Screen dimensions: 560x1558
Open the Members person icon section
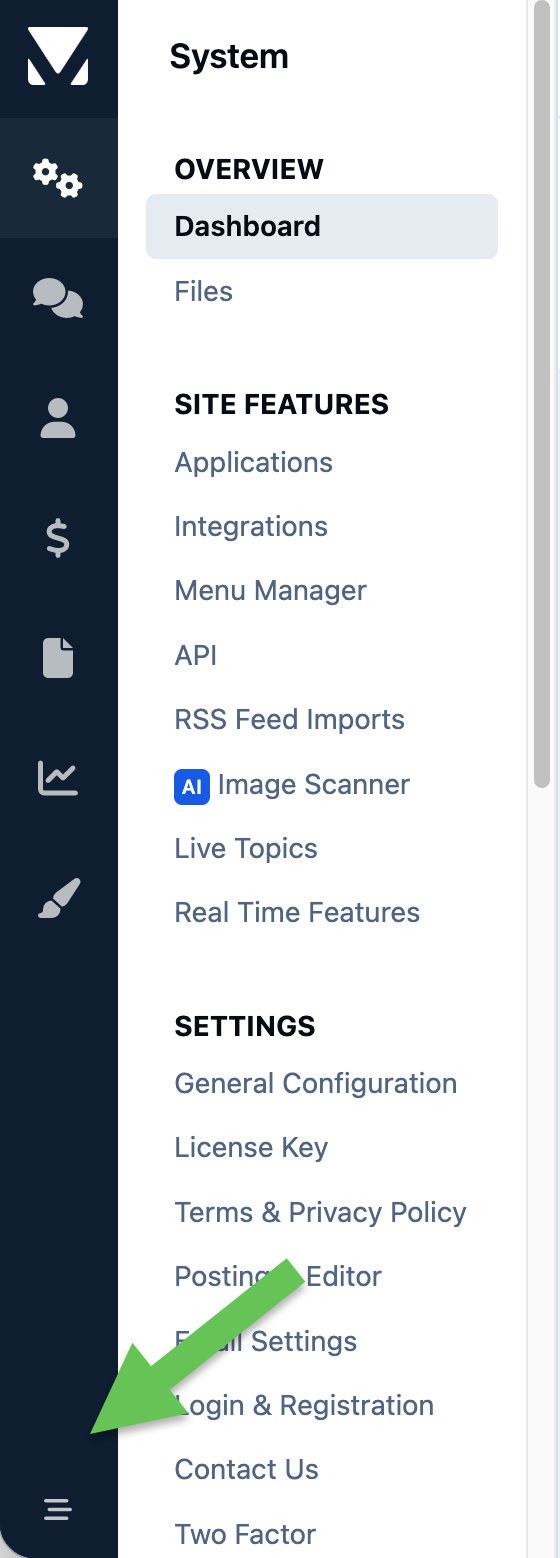(58, 418)
